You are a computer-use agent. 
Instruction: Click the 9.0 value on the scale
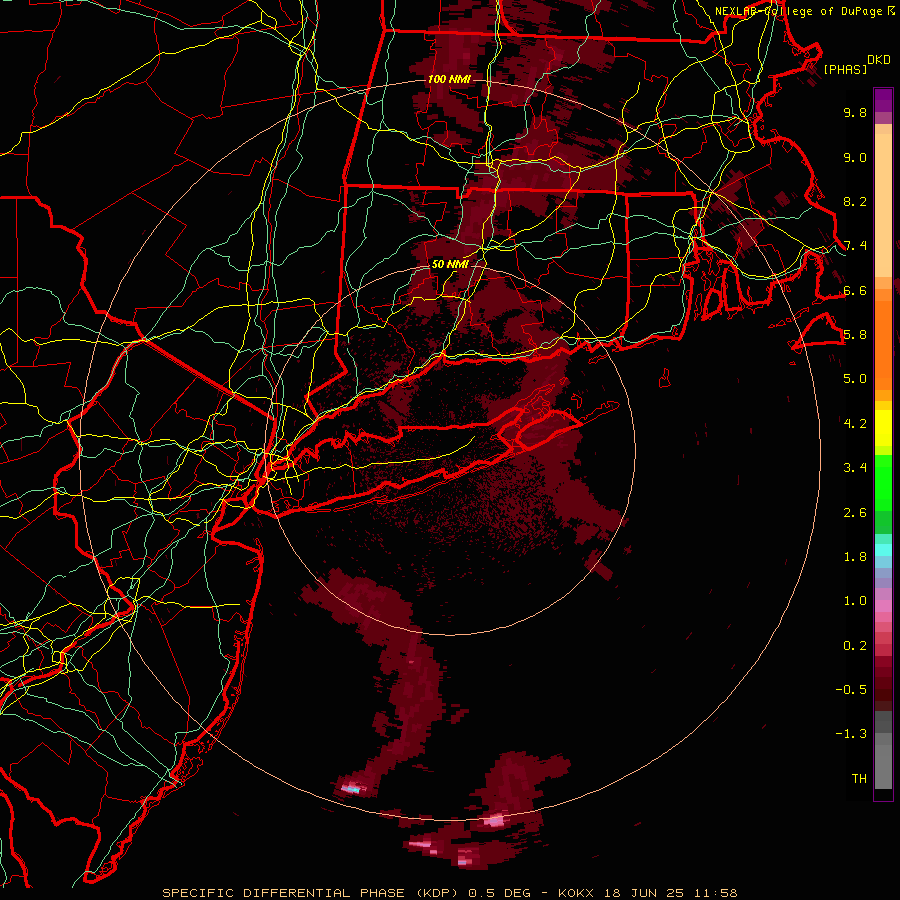[x=855, y=157]
